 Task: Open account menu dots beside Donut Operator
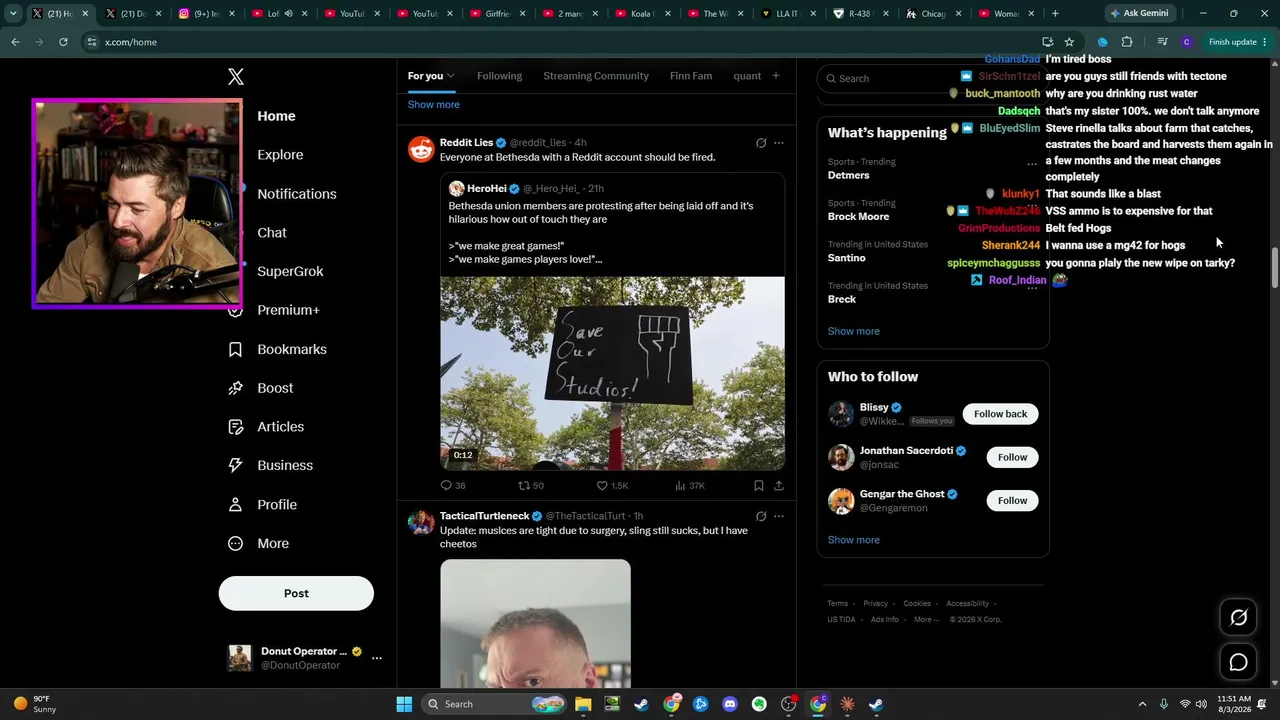[377, 658]
